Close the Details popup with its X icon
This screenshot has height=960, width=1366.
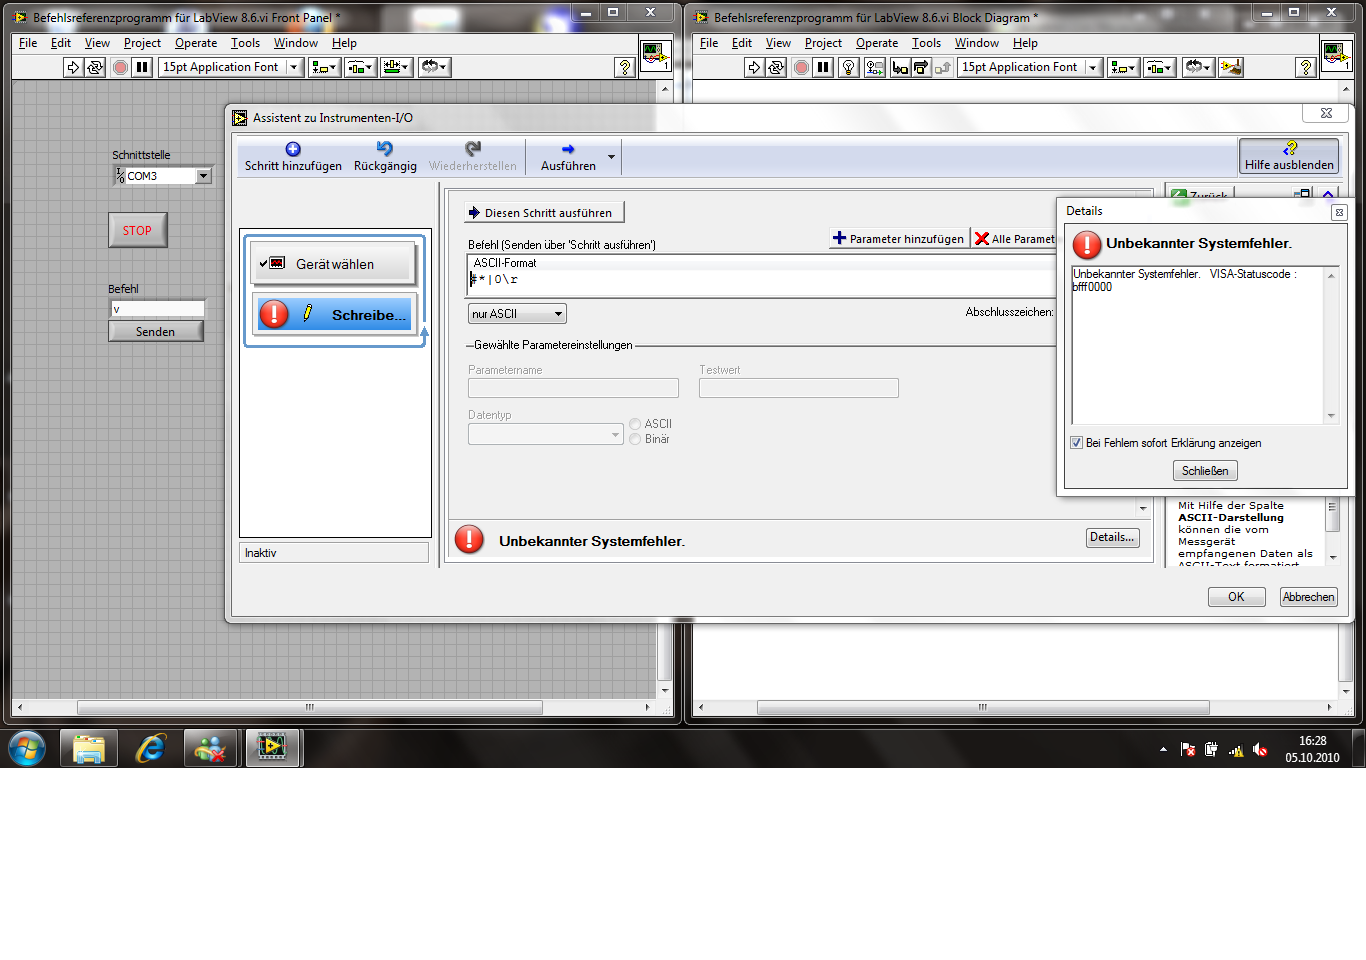tap(1339, 212)
